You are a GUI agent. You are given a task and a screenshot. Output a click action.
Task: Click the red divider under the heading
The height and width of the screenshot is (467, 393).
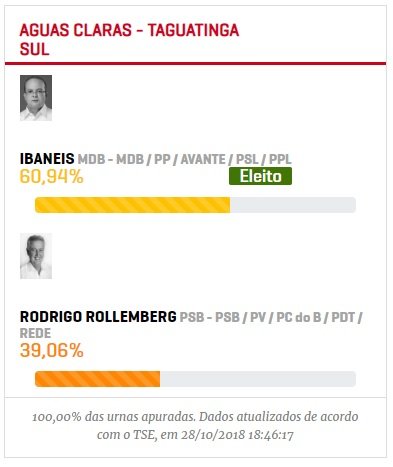tap(195, 63)
